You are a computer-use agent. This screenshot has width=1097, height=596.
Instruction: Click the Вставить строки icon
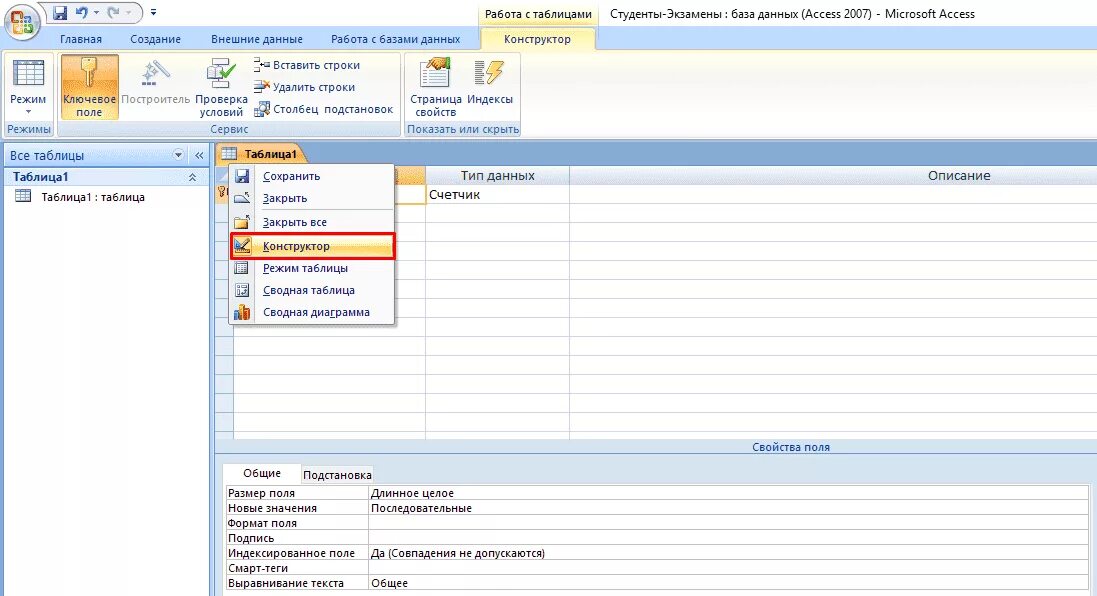tap(262, 65)
